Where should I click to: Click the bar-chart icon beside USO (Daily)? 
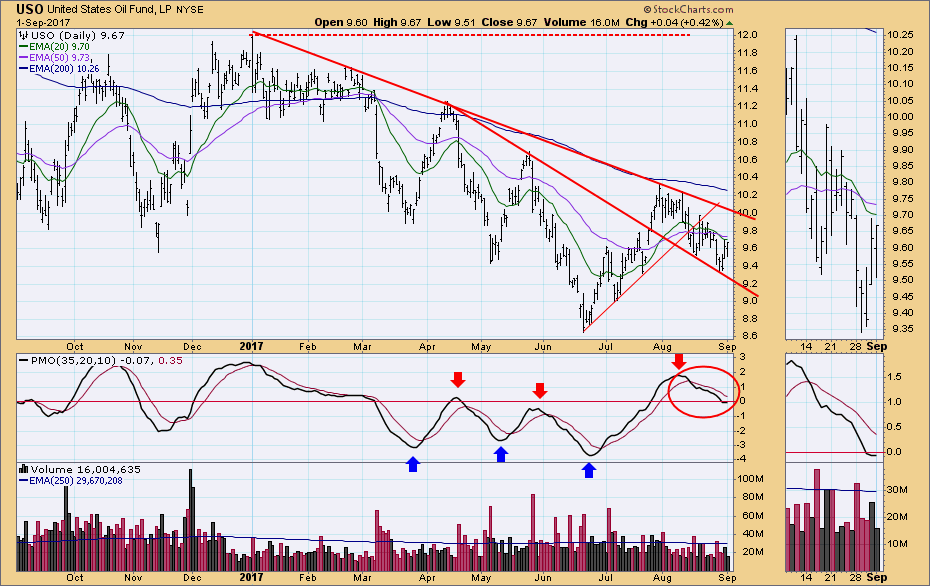pos(25,36)
